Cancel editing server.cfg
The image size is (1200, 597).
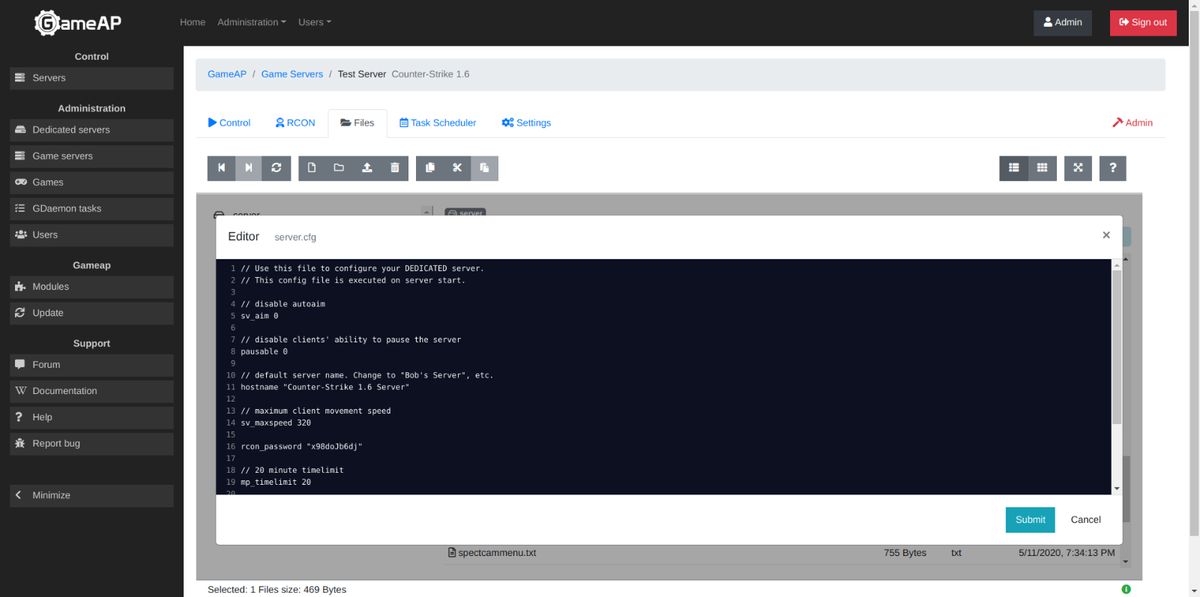(1085, 519)
